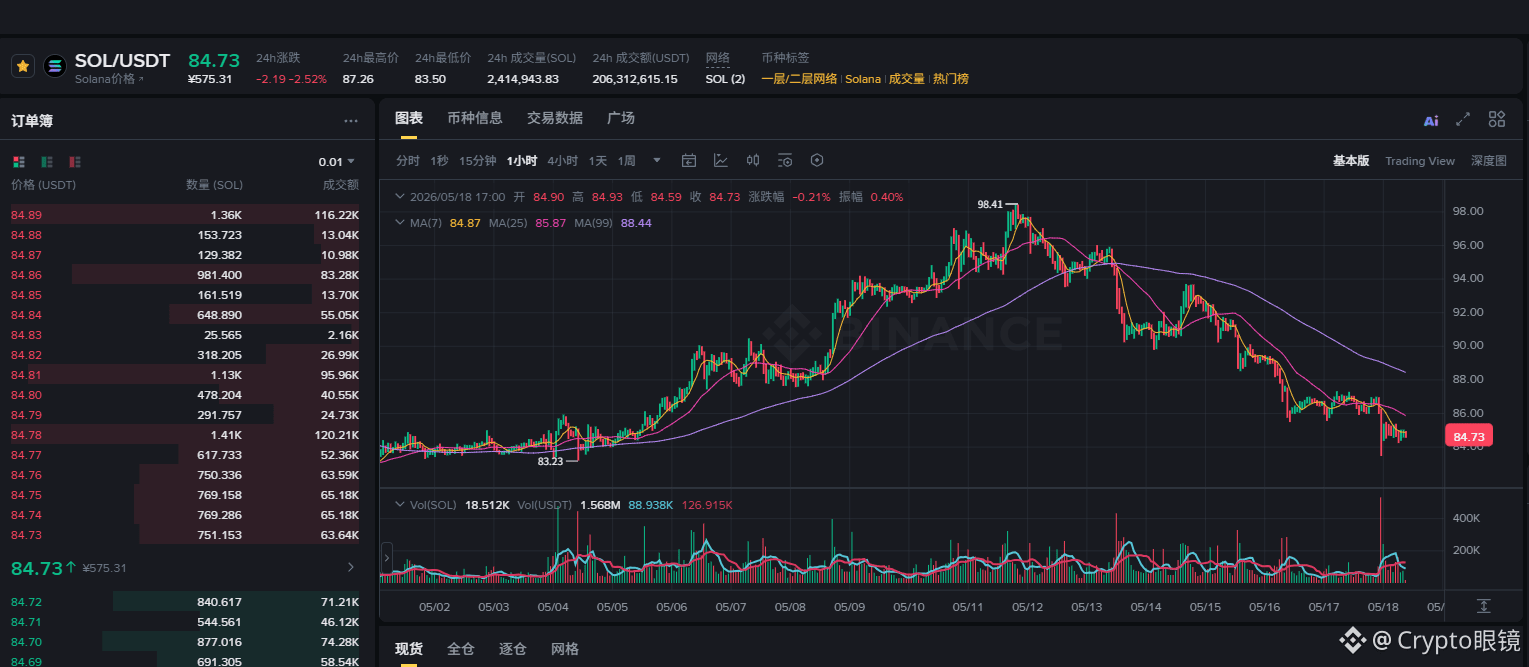Switch to 全仓 margin tab
The width and height of the screenshot is (1529, 667).
point(461,649)
